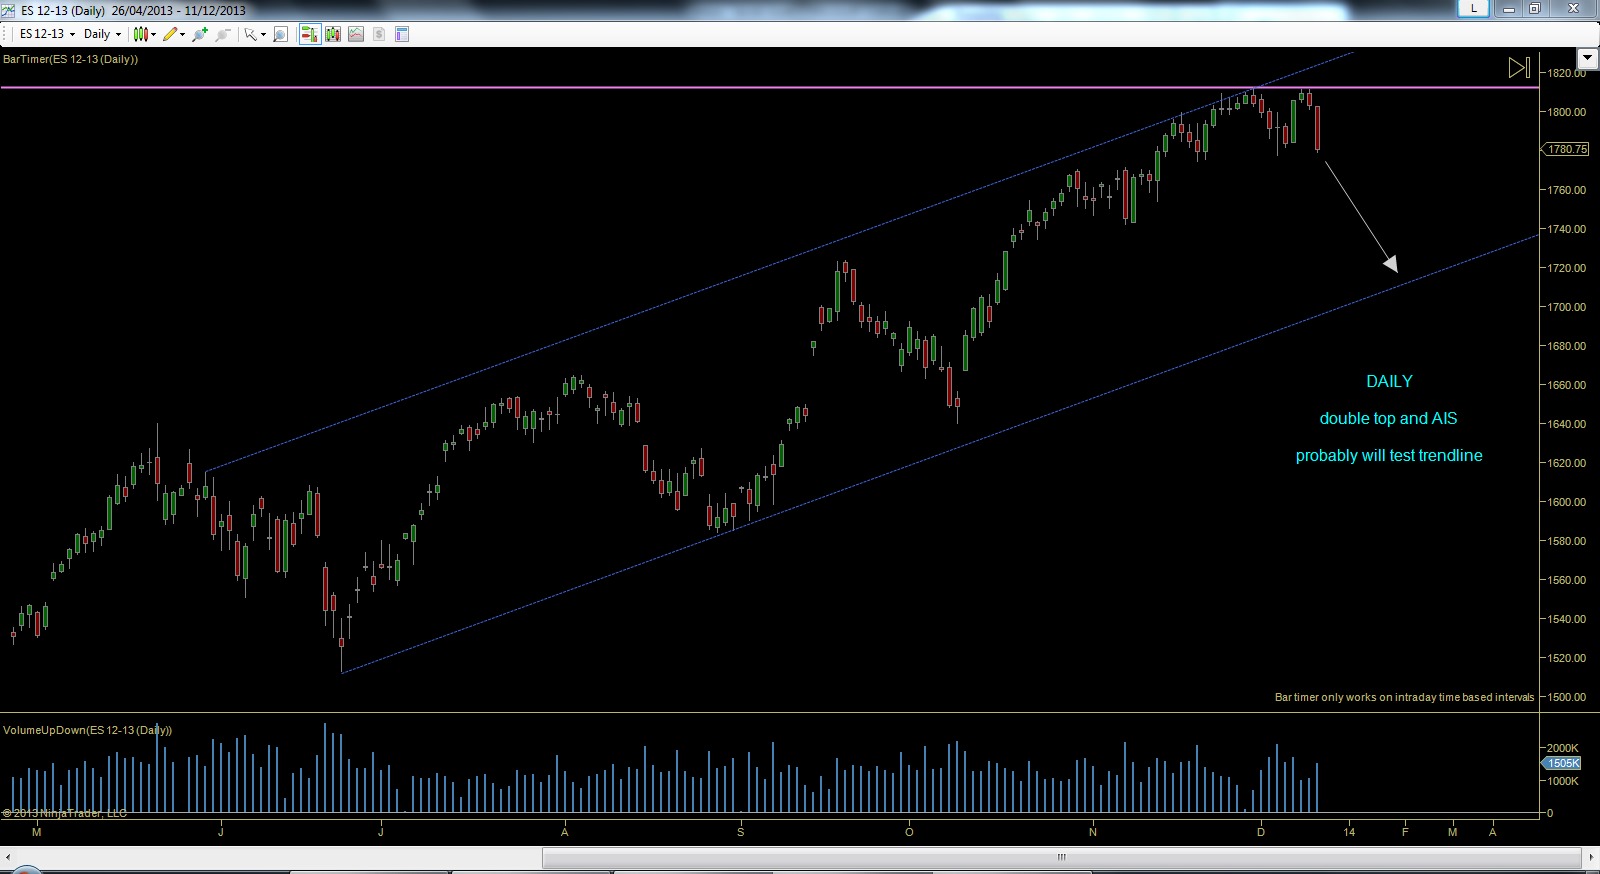1600x874 pixels.
Task: Click the horizontal scrollbar right arrow
Action: pos(1591,857)
